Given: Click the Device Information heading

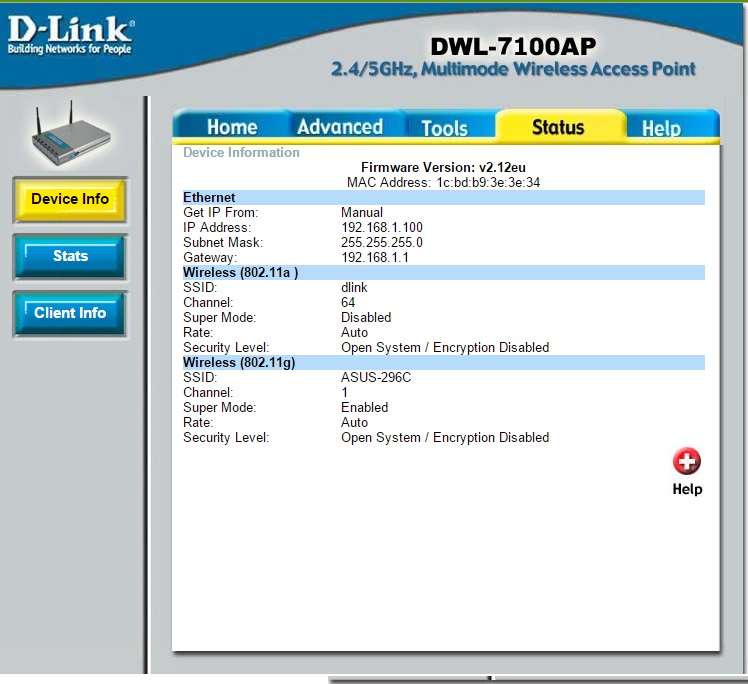Looking at the screenshot, I should [x=241, y=153].
